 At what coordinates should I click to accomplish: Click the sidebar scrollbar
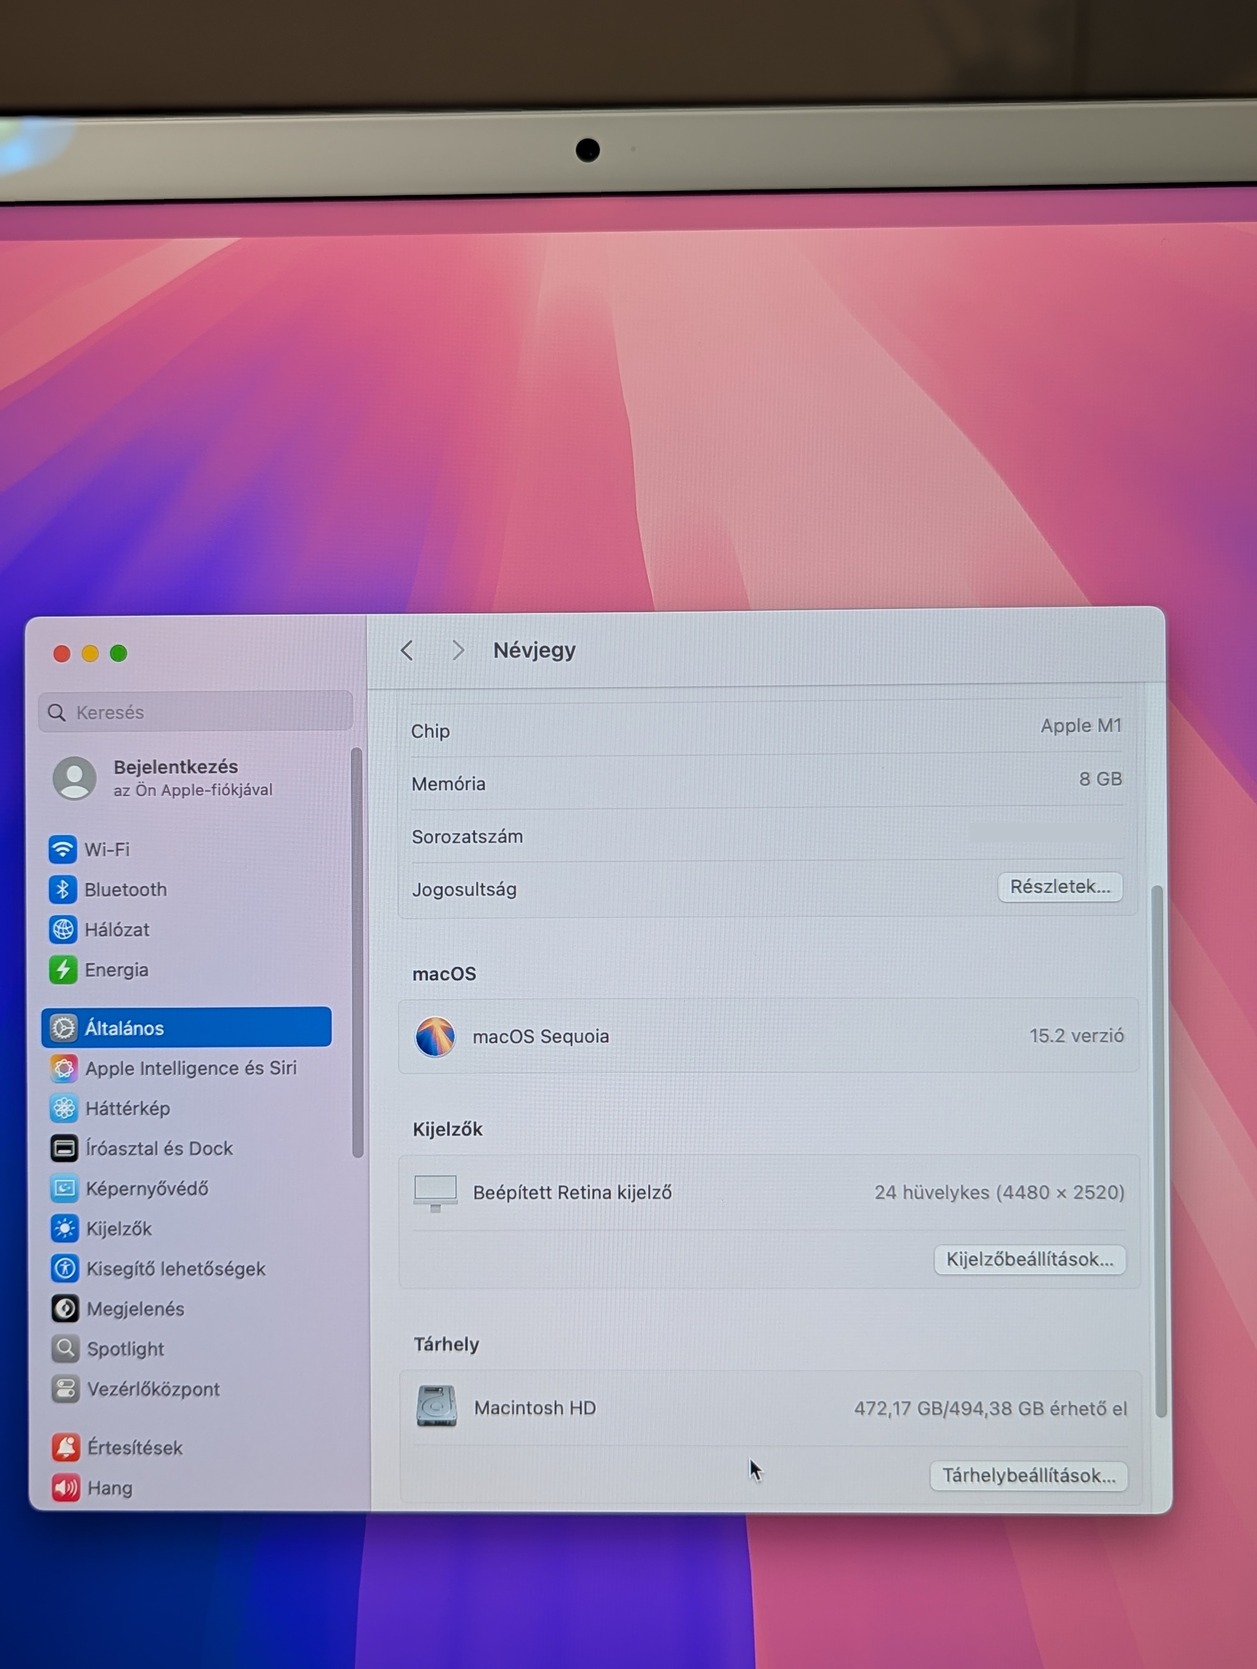[357, 953]
